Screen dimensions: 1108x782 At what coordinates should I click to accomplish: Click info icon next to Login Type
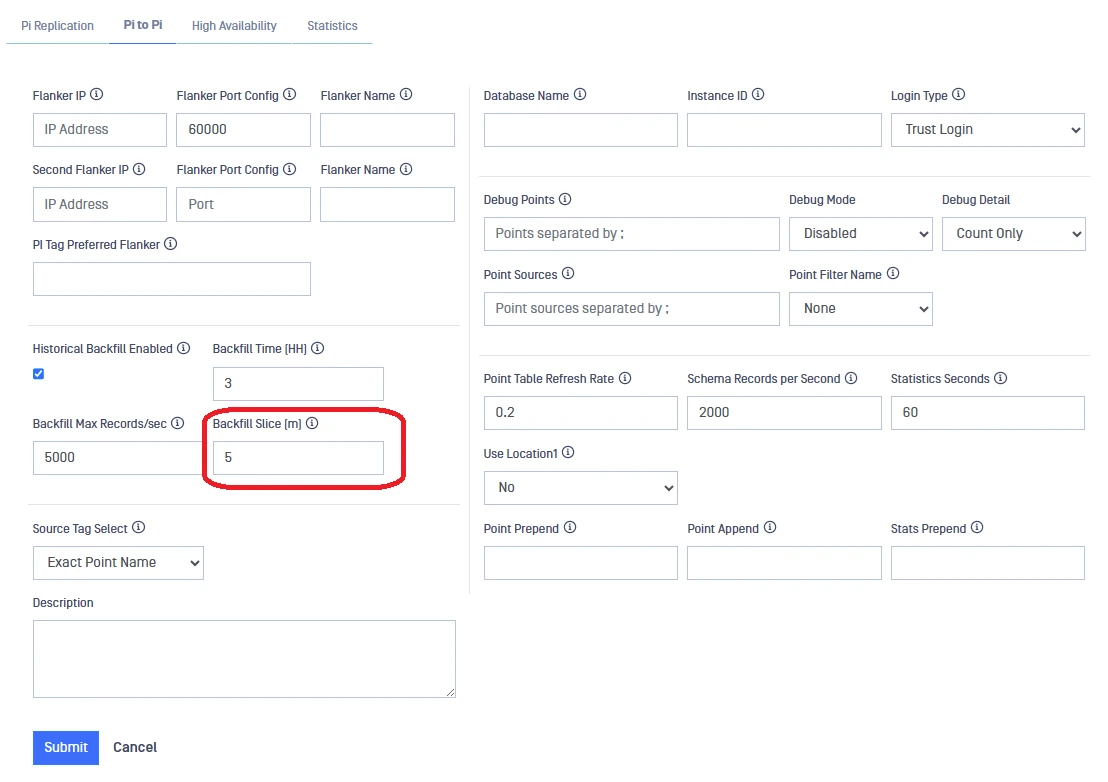(959, 95)
